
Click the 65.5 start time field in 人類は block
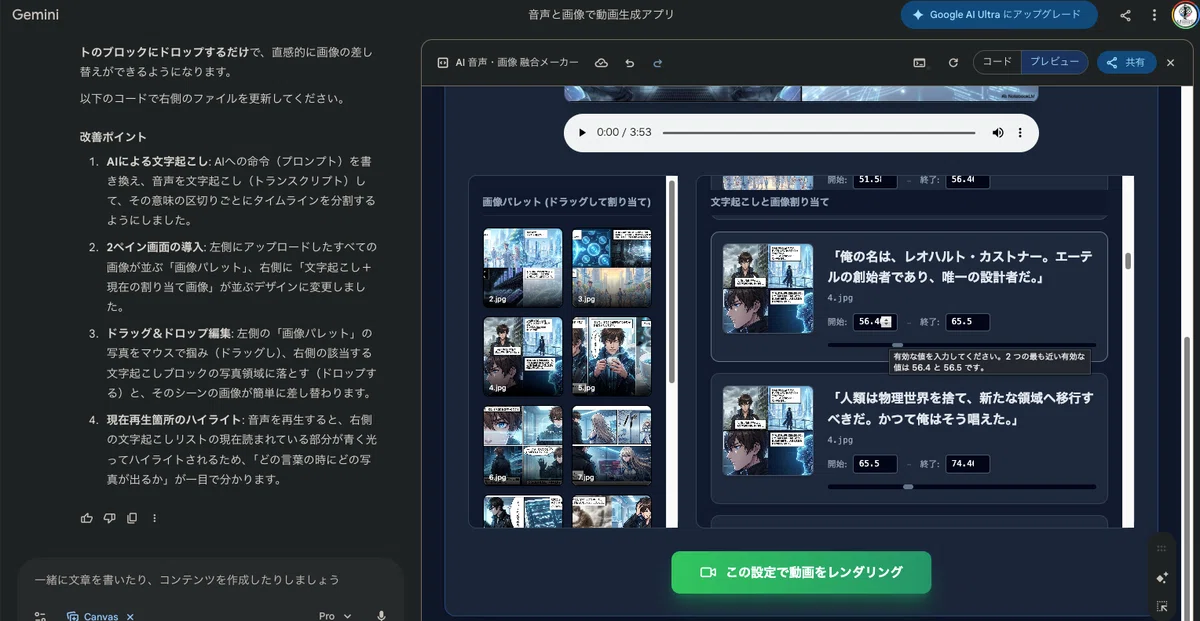[x=874, y=464]
